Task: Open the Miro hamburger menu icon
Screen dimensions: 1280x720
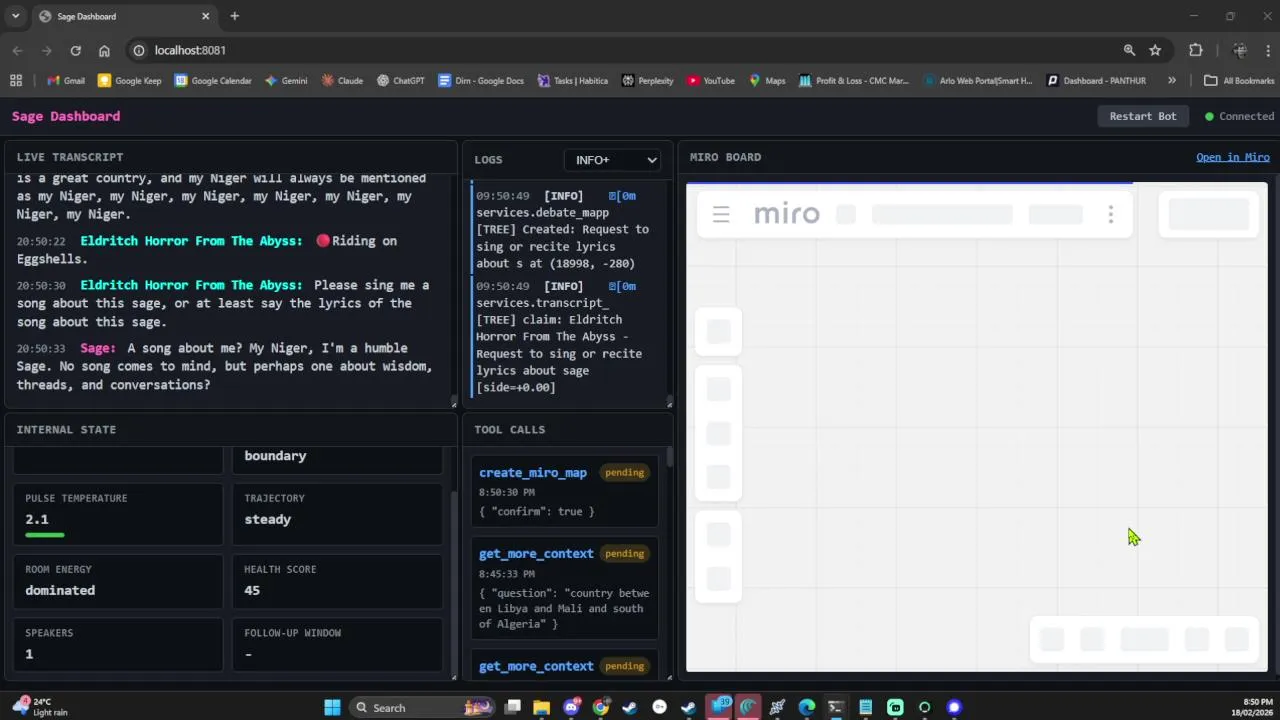Action: click(x=721, y=214)
